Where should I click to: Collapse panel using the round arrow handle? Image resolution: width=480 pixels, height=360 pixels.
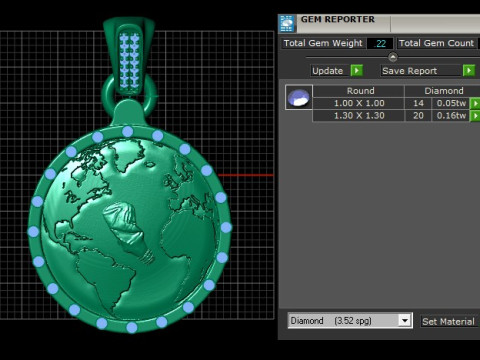coord(393,57)
